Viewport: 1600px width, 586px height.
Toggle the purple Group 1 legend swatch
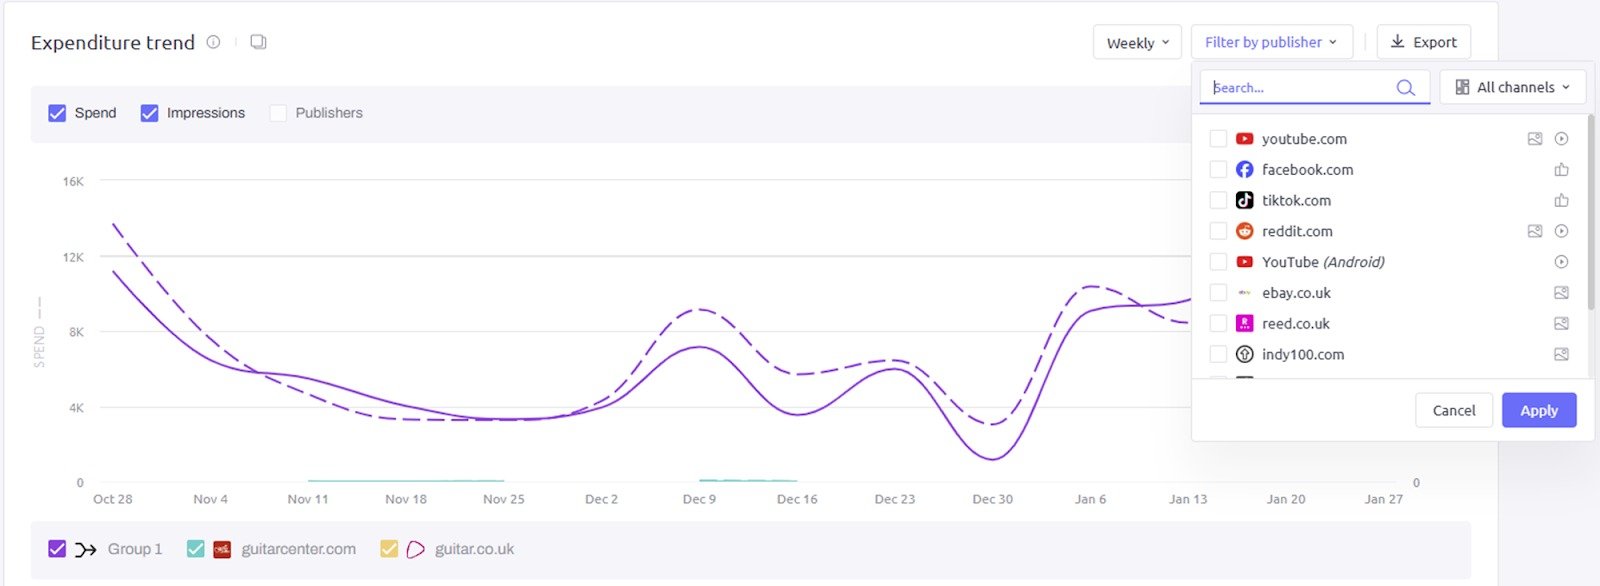57,549
